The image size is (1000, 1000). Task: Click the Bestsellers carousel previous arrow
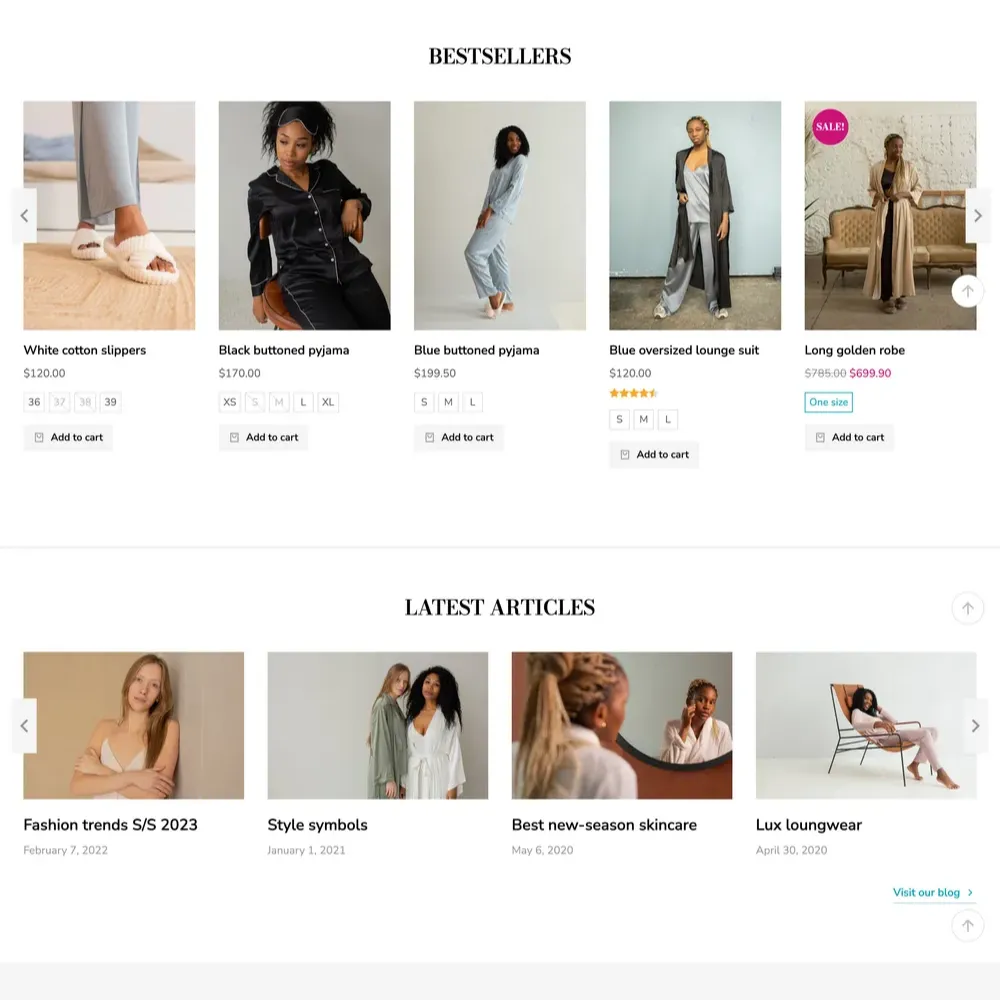coord(24,216)
